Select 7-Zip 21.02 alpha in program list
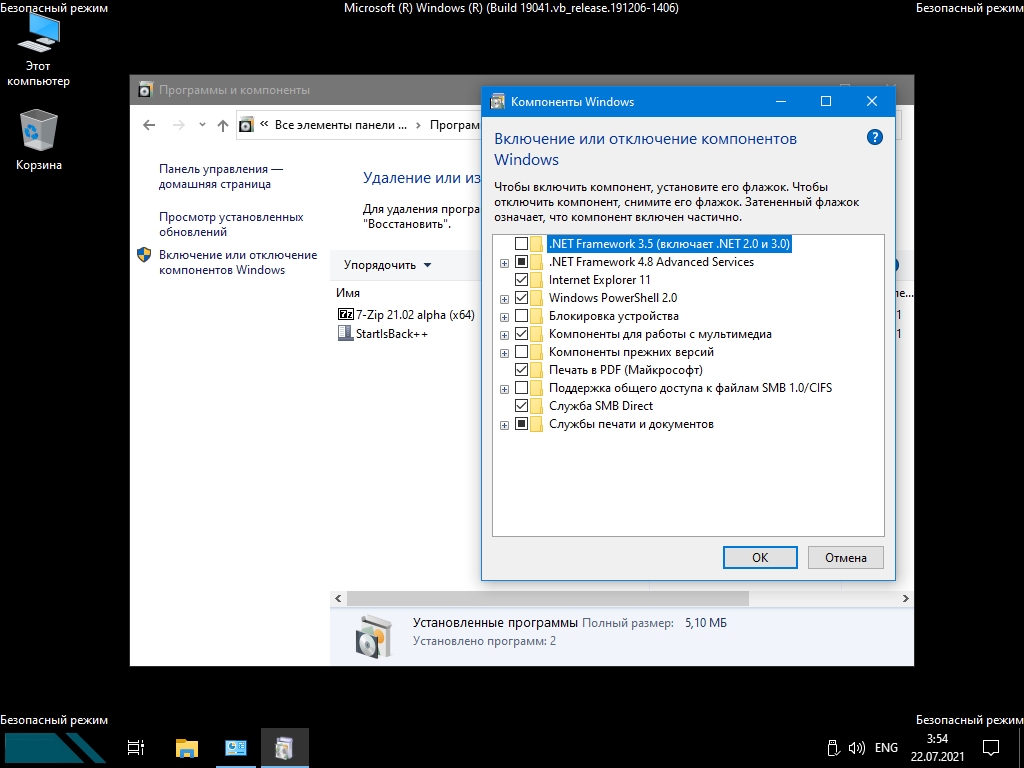1024x768 pixels. point(406,314)
